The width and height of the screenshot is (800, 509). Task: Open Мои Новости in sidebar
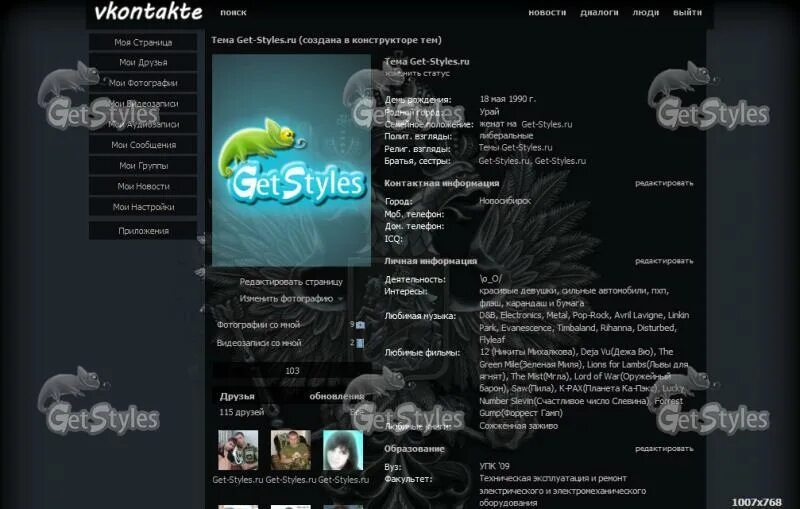click(143, 186)
